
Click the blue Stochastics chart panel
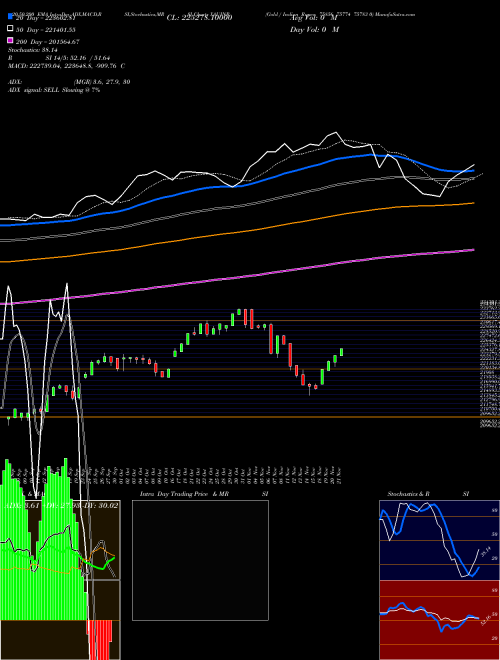coord(439,540)
